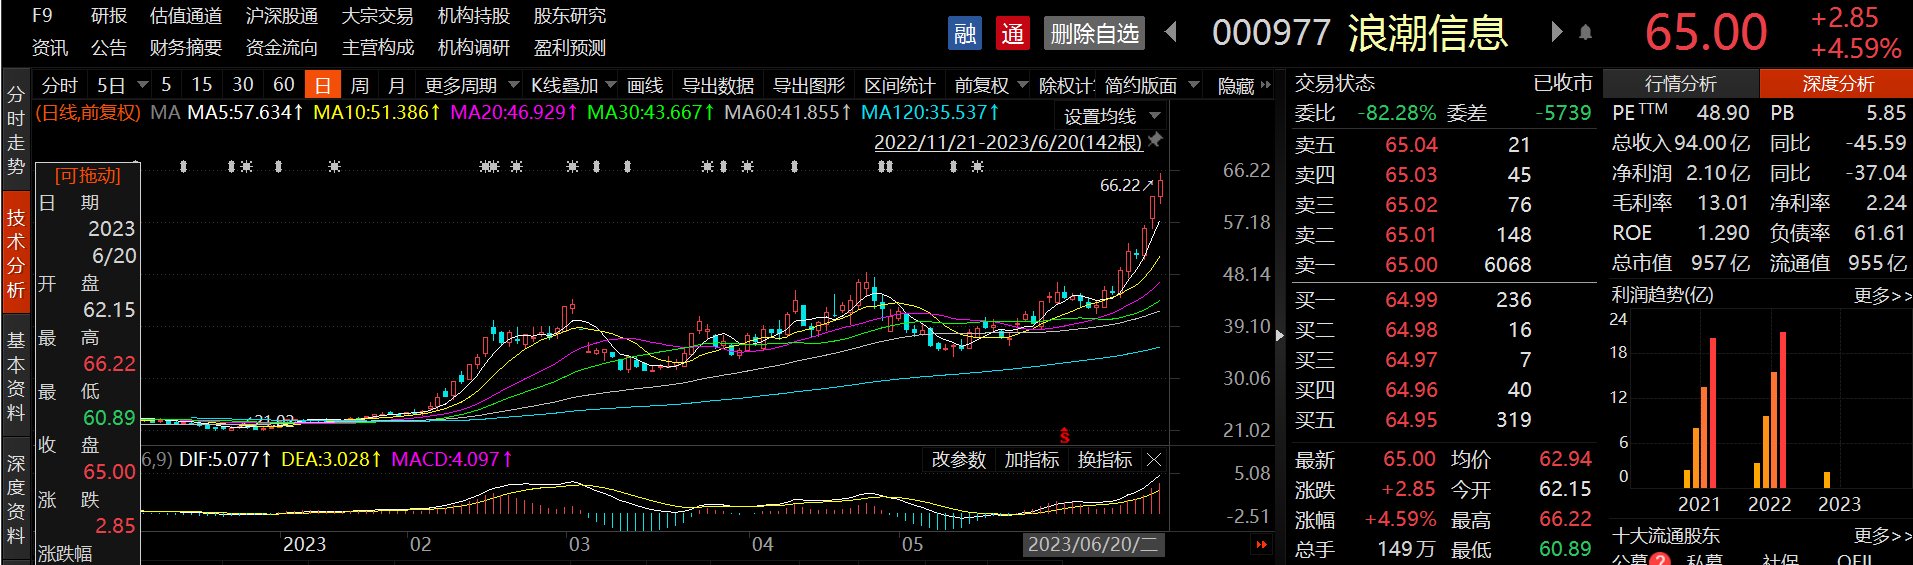Viewport: 1913px width, 565px height.
Task: Open the 资金流向 menu item
Action: tap(282, 48)
